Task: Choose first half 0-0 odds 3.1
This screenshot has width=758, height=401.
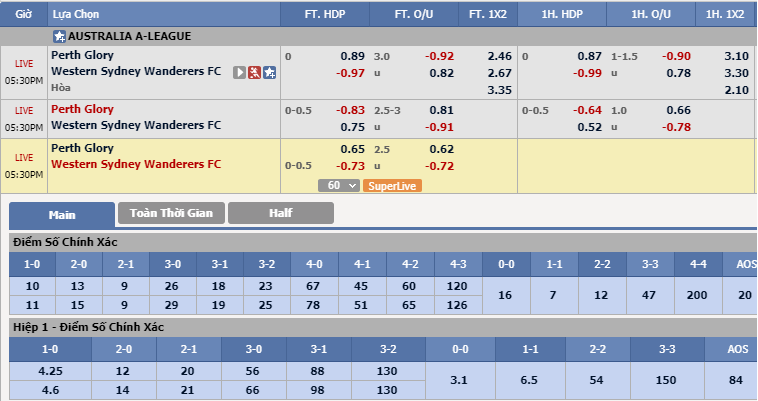Action: pos(459,380)
